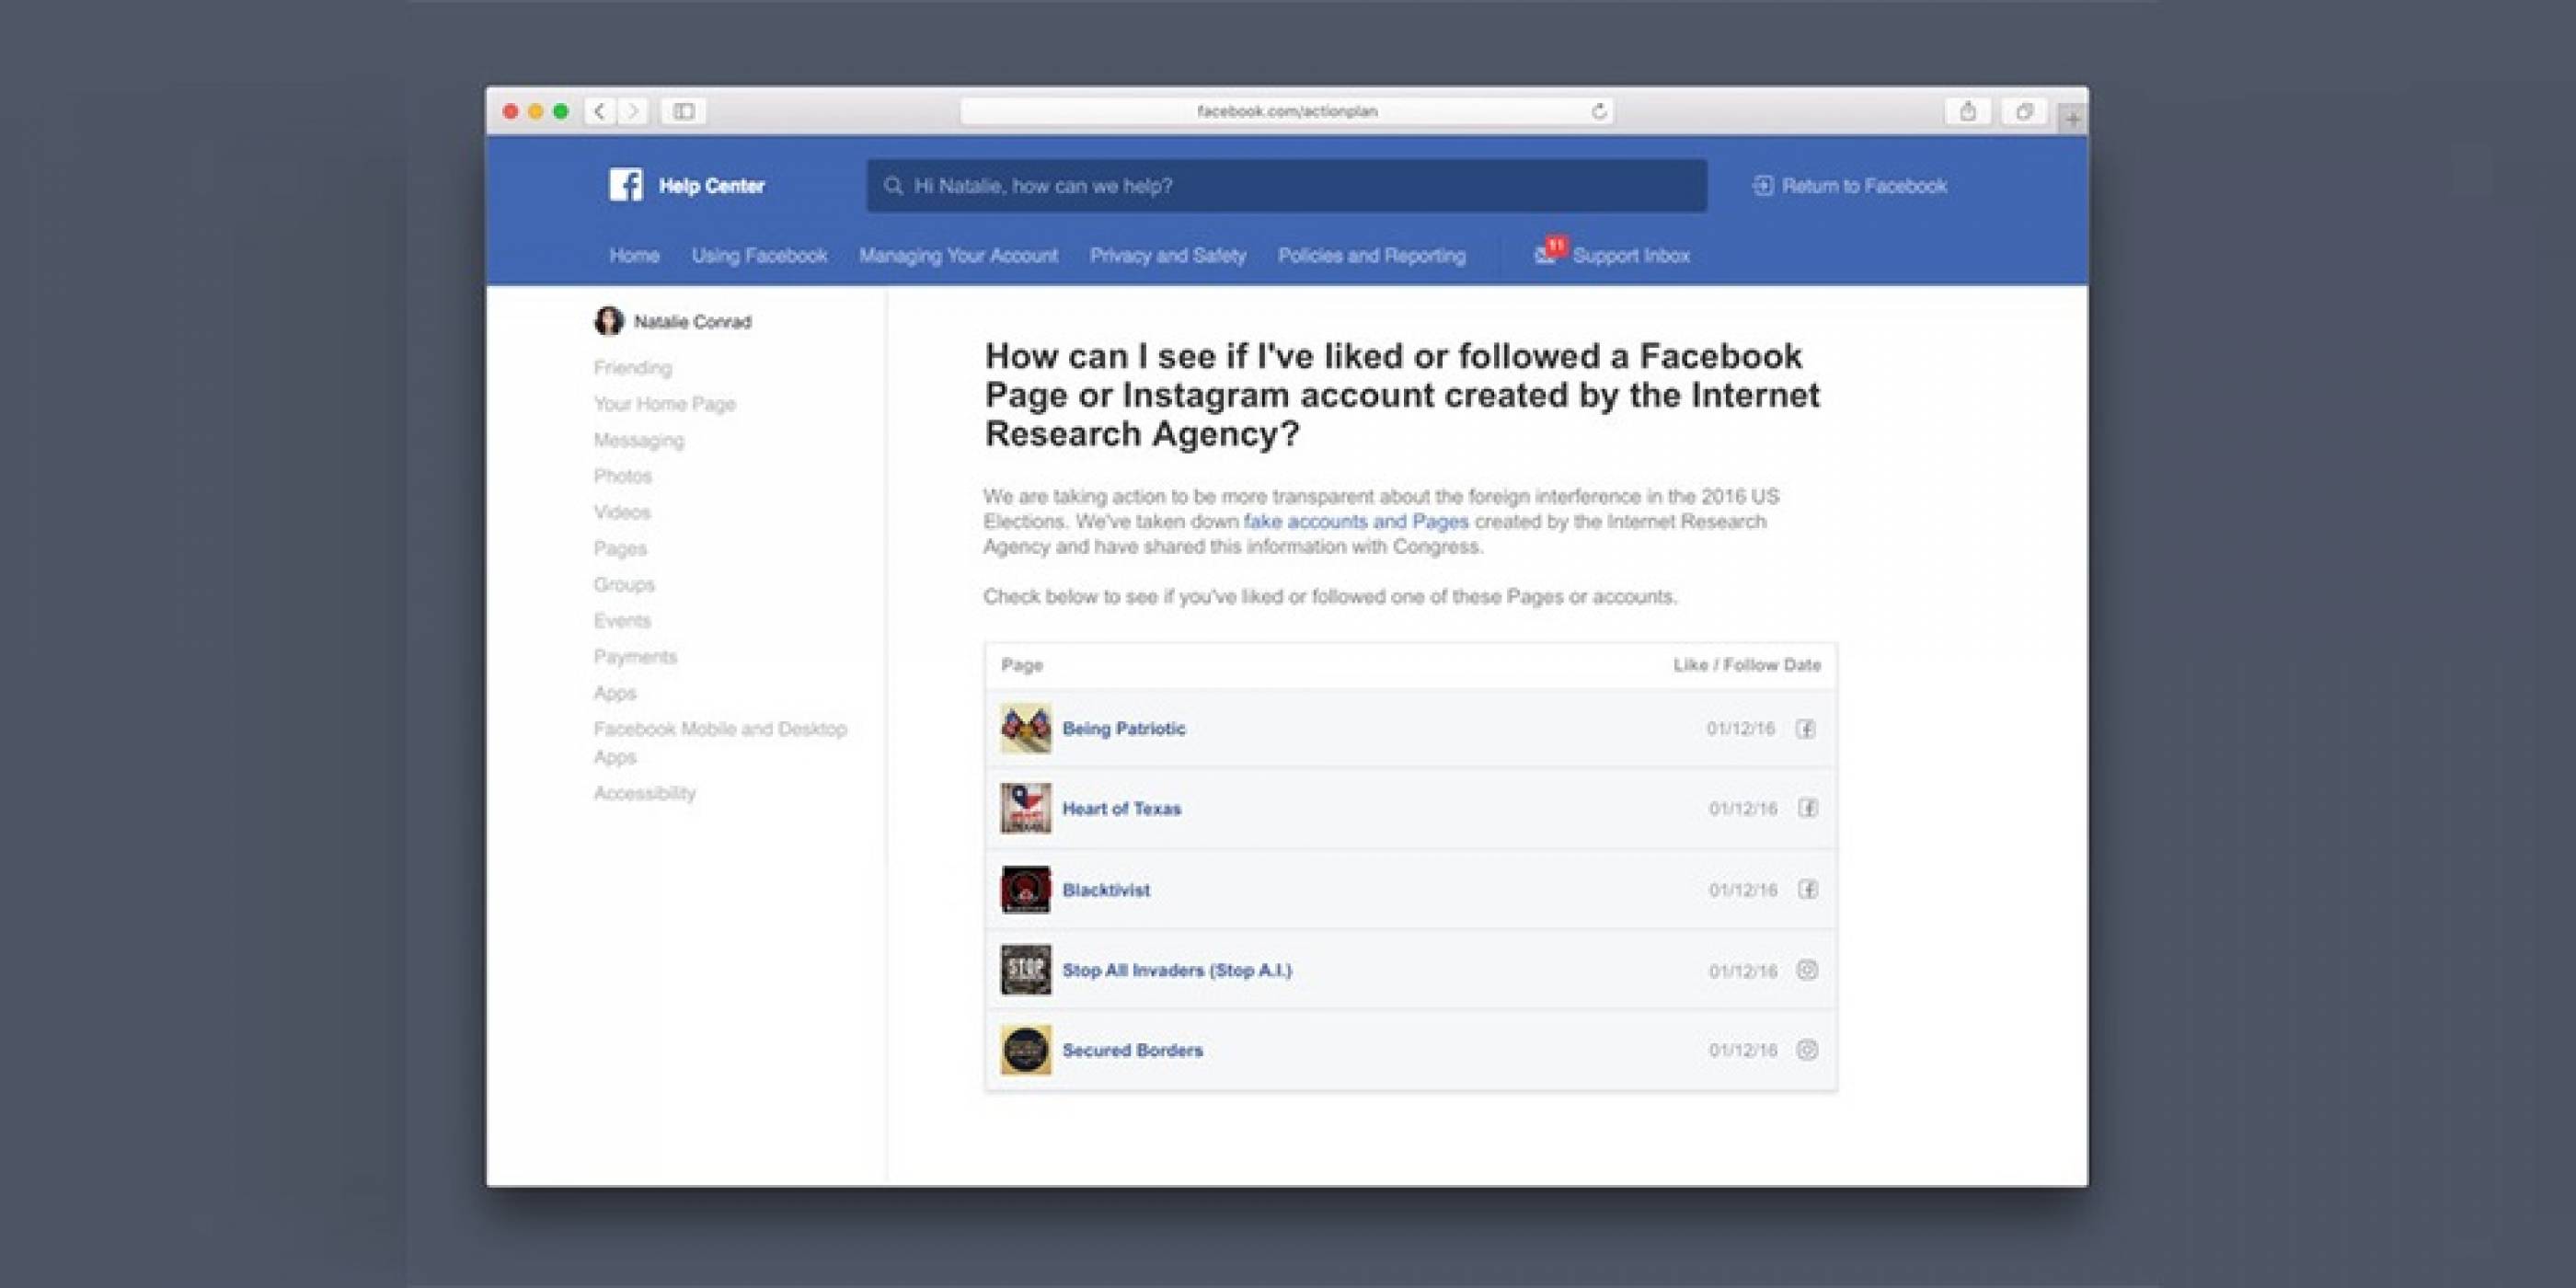This screenshot has height=1288, width=2576.
Task: Open Stop All Invaders (Stop A.I.) link
Action: click(x=1177, y=970)
